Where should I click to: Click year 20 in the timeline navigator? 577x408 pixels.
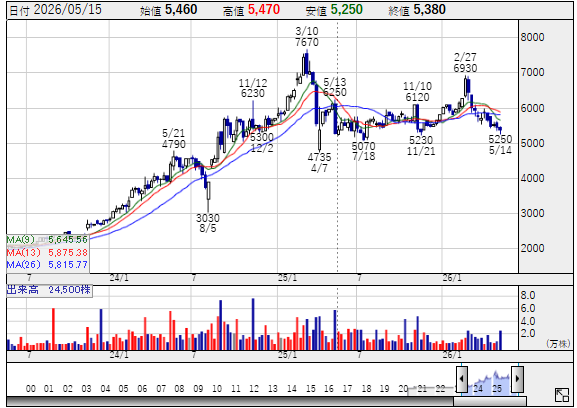[403, 389]
